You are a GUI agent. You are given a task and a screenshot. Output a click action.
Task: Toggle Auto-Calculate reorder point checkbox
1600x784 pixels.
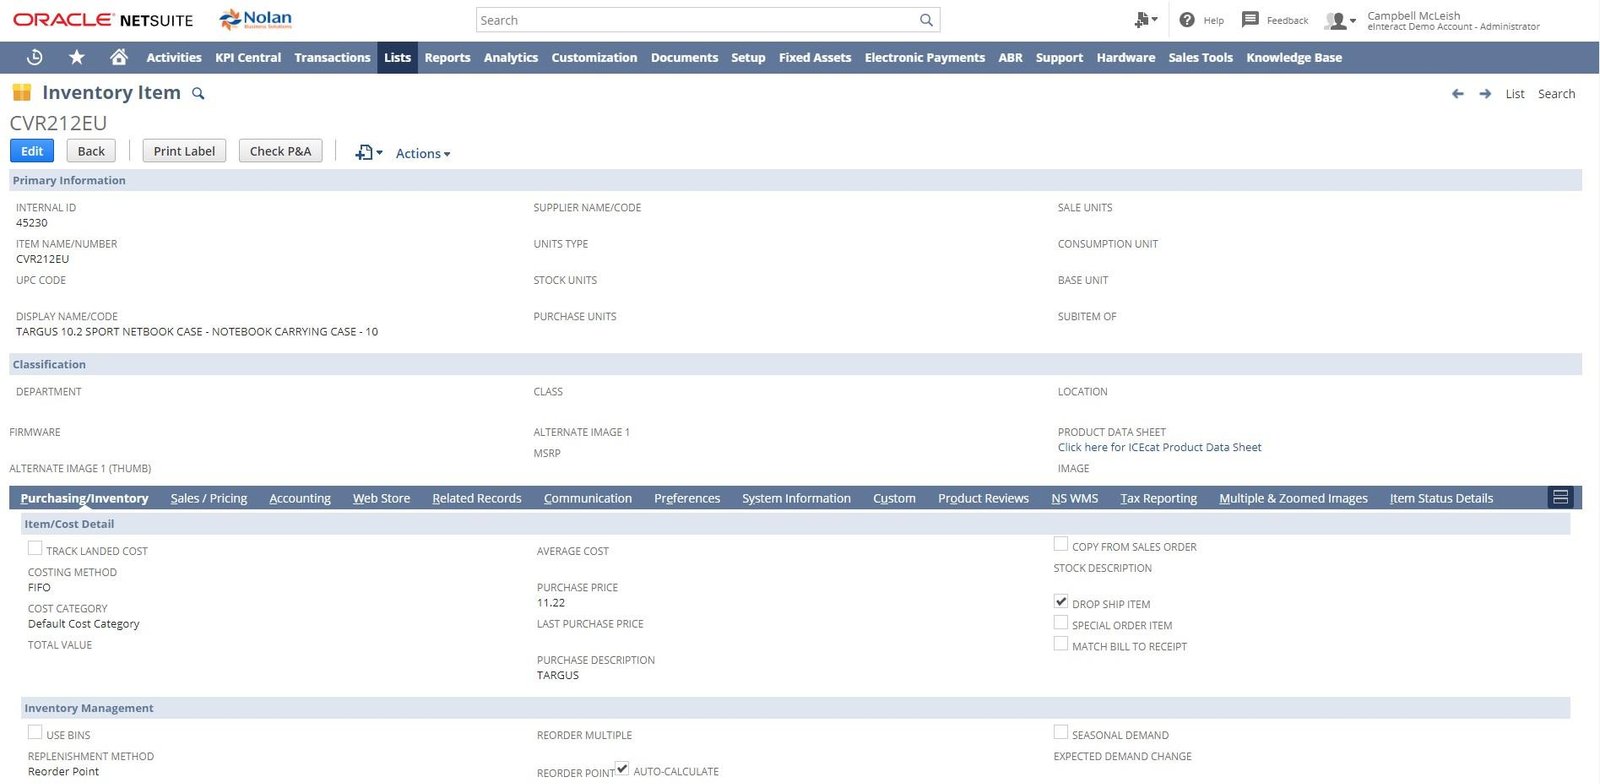(x=622, y=768)
